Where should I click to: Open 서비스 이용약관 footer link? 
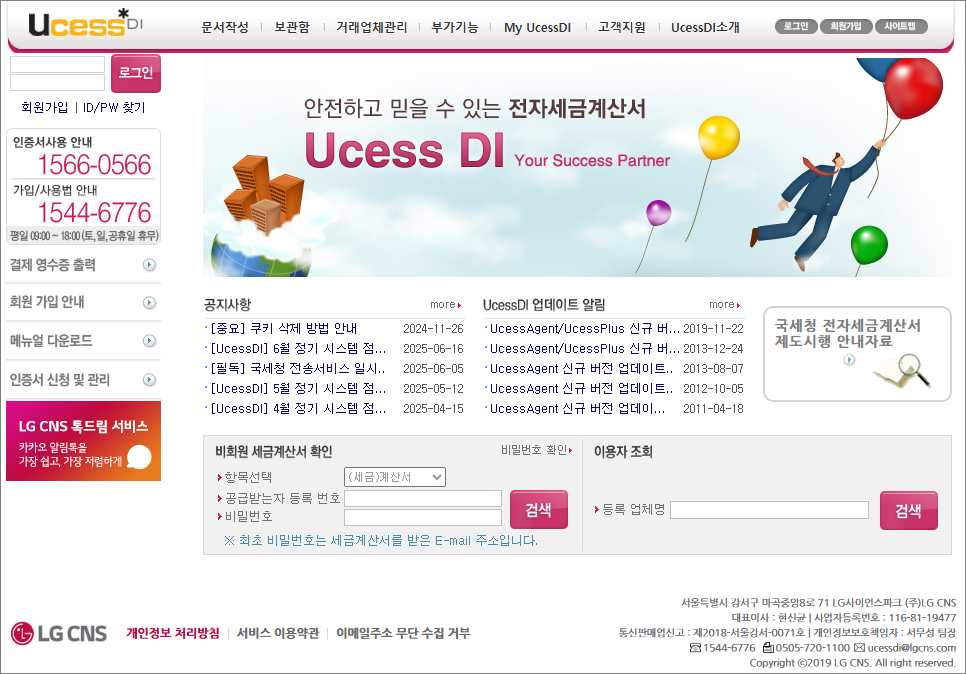point(278,633)
